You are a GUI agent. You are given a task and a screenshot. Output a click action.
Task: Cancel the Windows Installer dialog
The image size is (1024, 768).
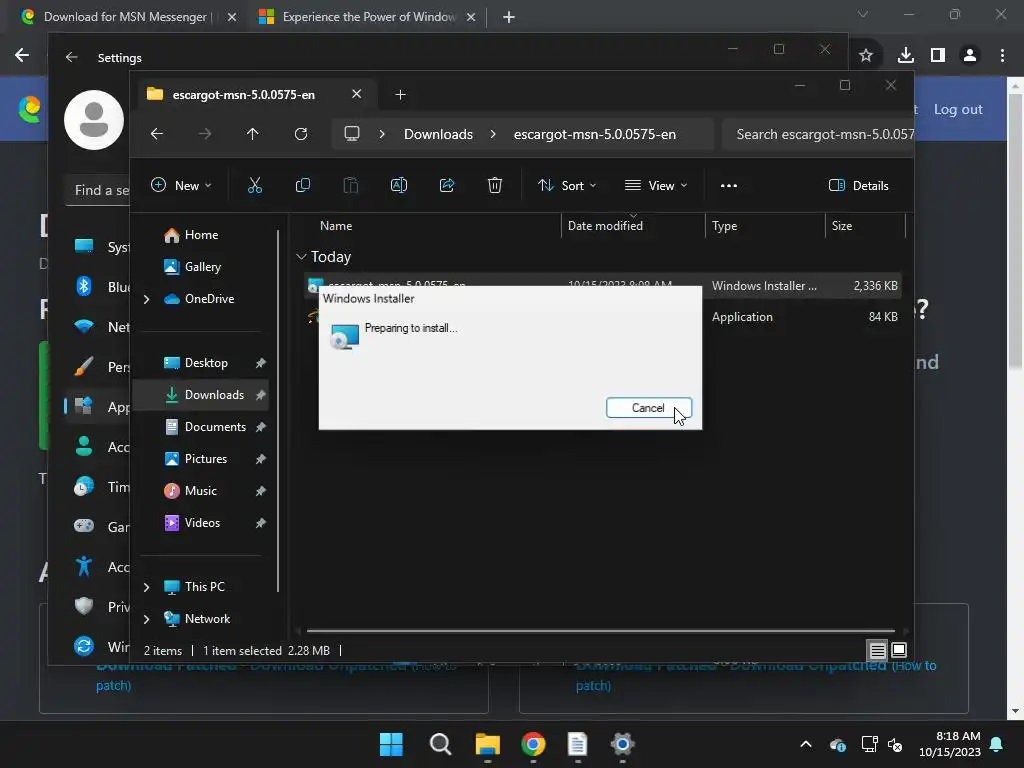click(648, 408)
